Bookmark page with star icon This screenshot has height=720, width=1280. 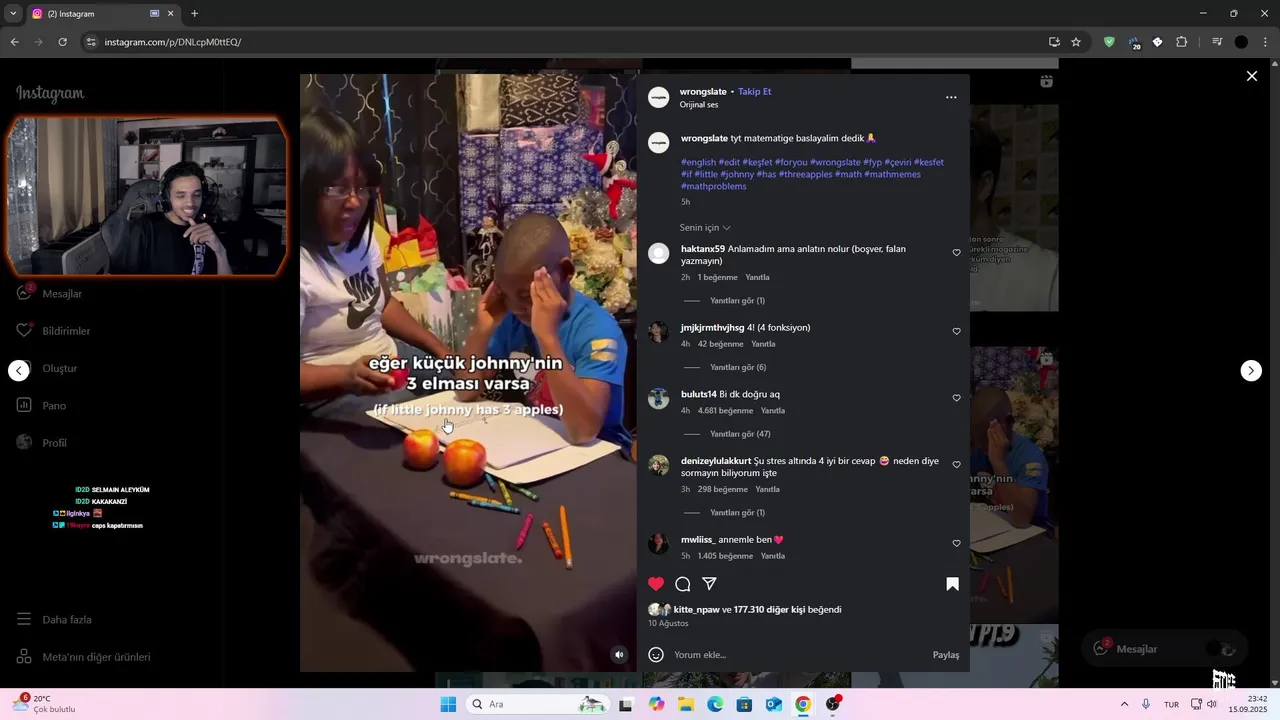1076,42
